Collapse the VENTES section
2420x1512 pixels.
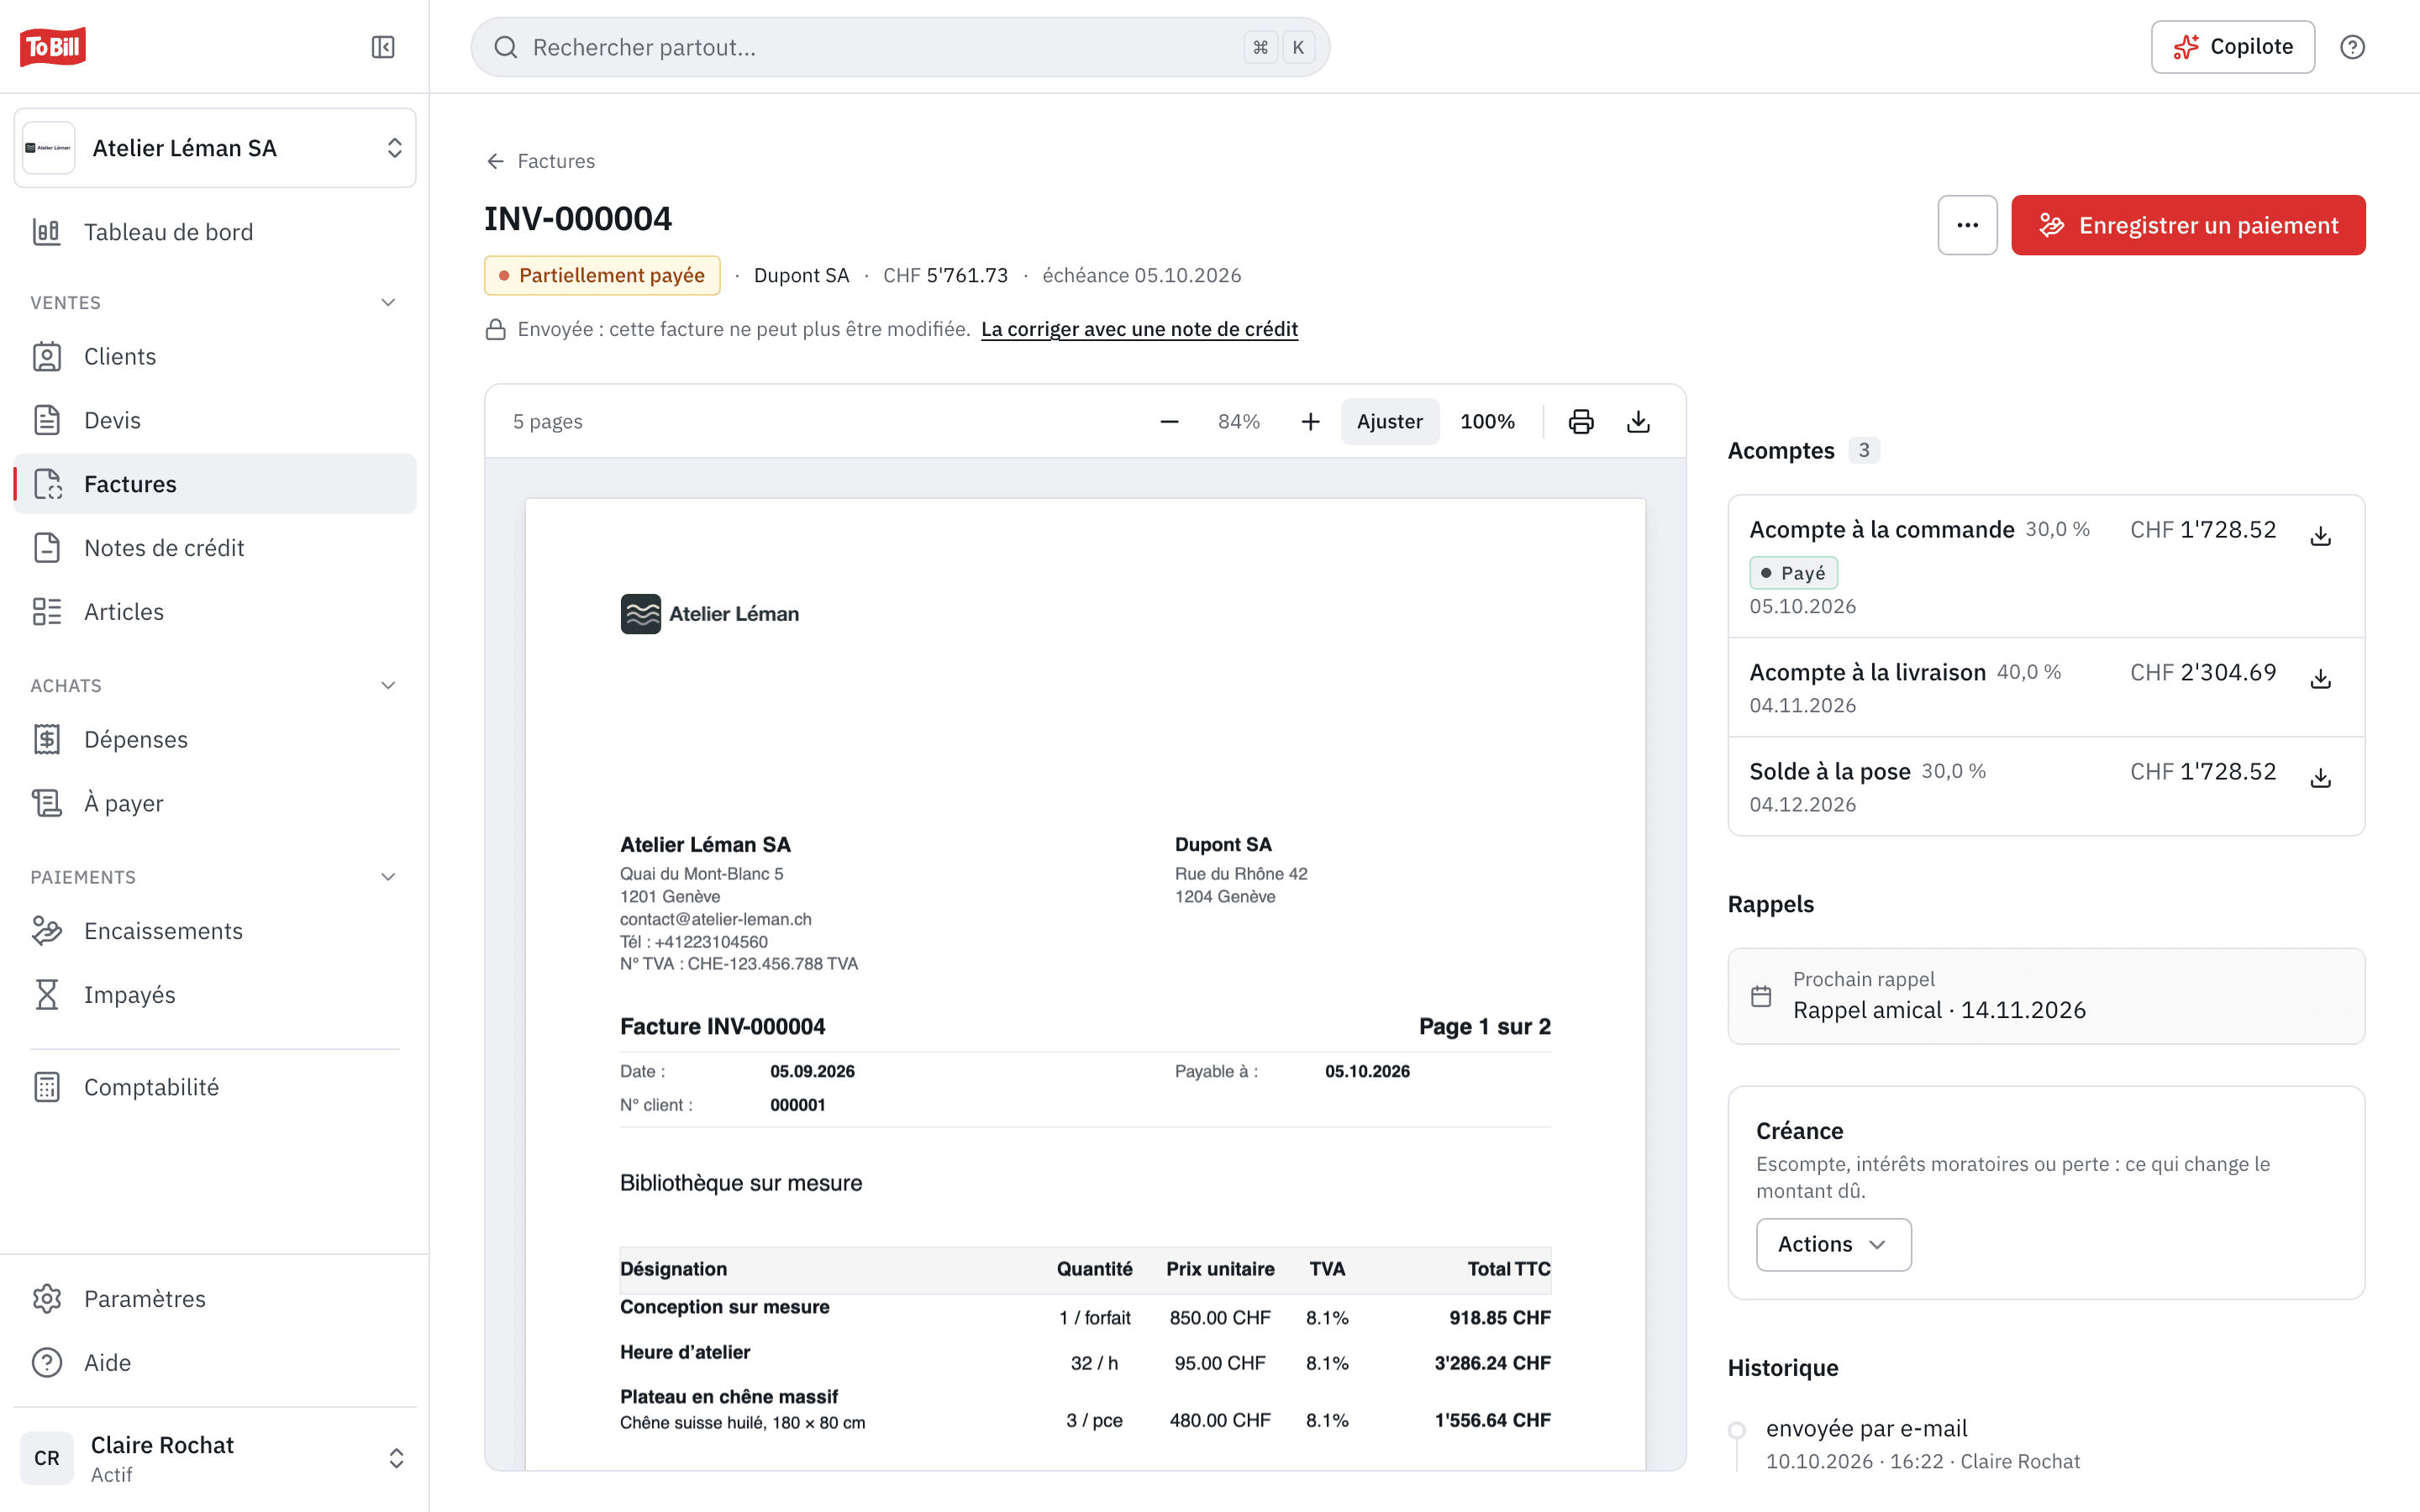point(388,302)
